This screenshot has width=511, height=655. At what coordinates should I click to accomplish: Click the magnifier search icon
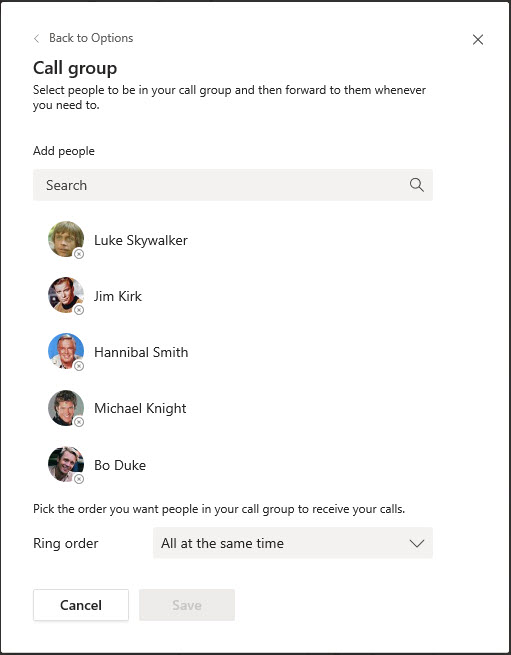tap(417, 185)
